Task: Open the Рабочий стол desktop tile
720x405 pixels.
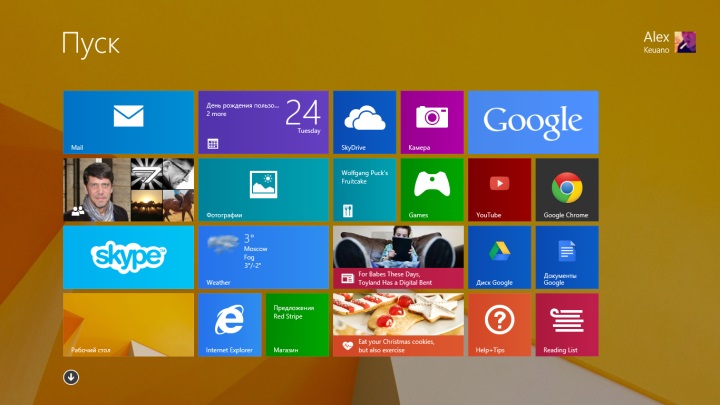Action: click(128, 324)
